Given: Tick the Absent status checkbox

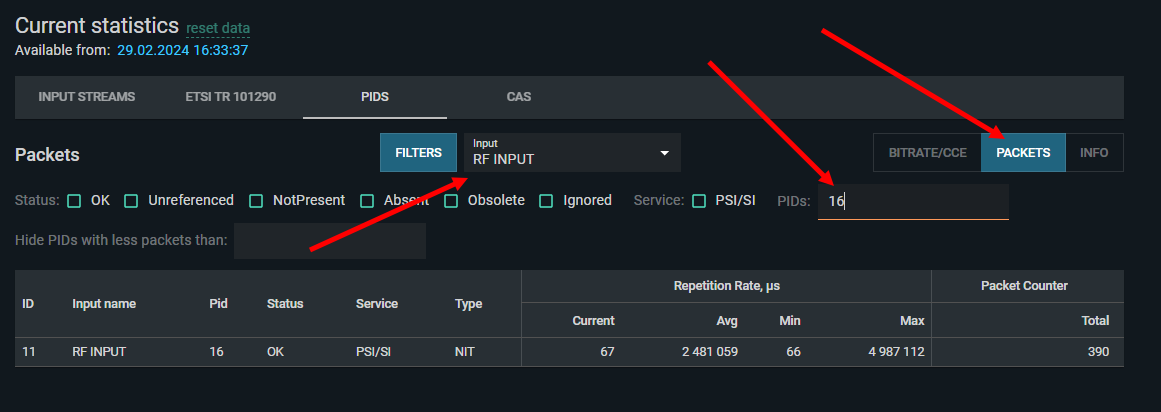Looking at the screenshot, I should point(368,201).
